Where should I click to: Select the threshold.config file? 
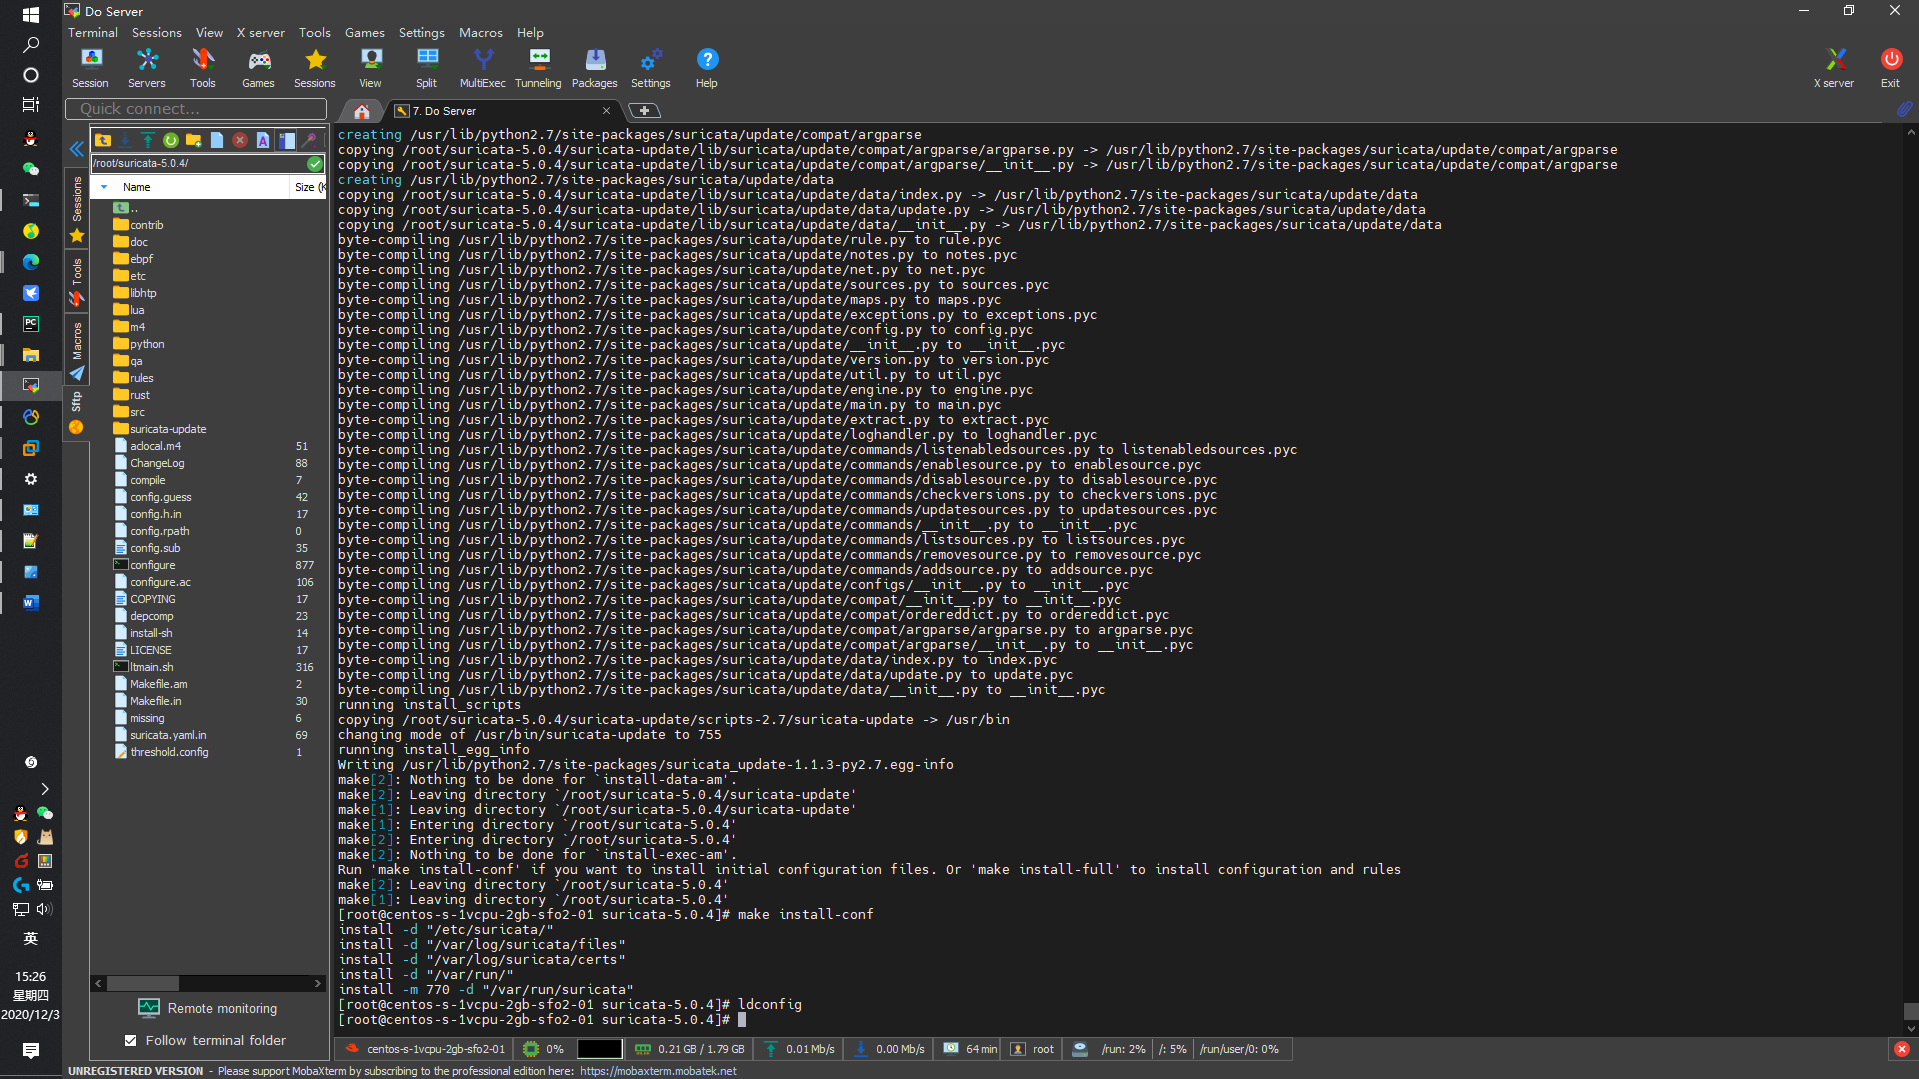[x=161, y=752]
